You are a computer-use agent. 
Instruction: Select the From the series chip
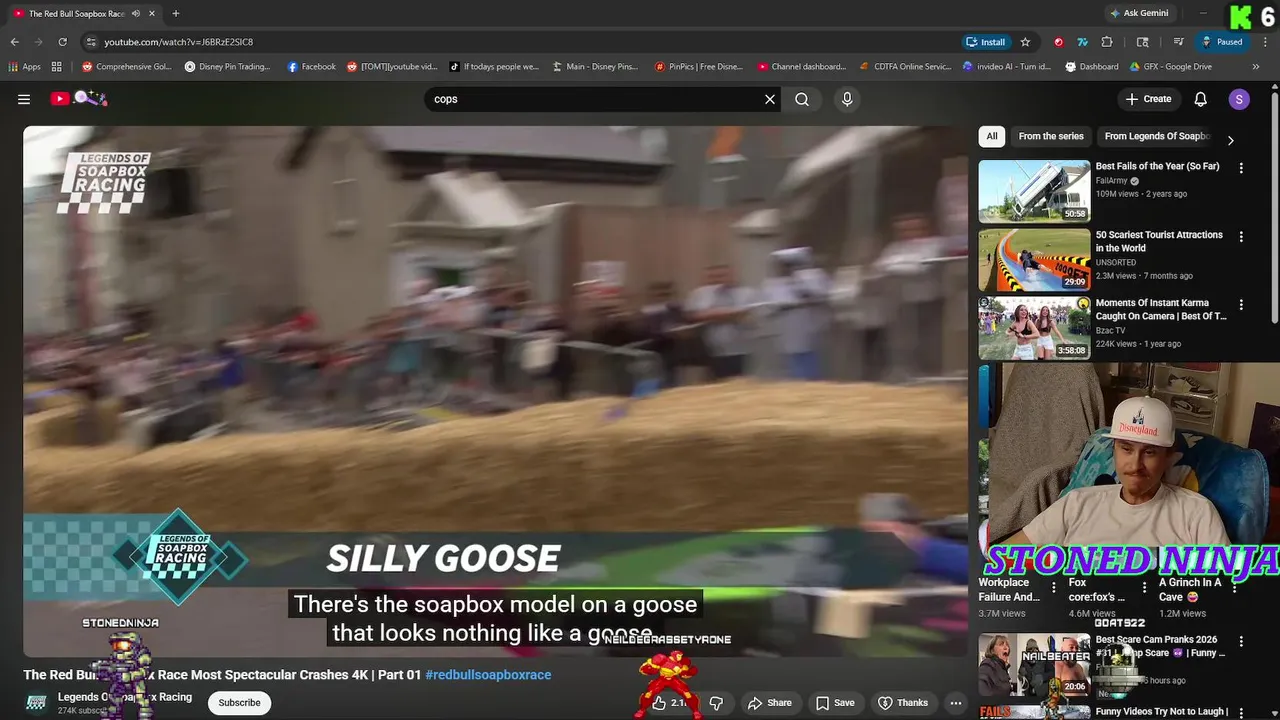[x=1051, y=136]
